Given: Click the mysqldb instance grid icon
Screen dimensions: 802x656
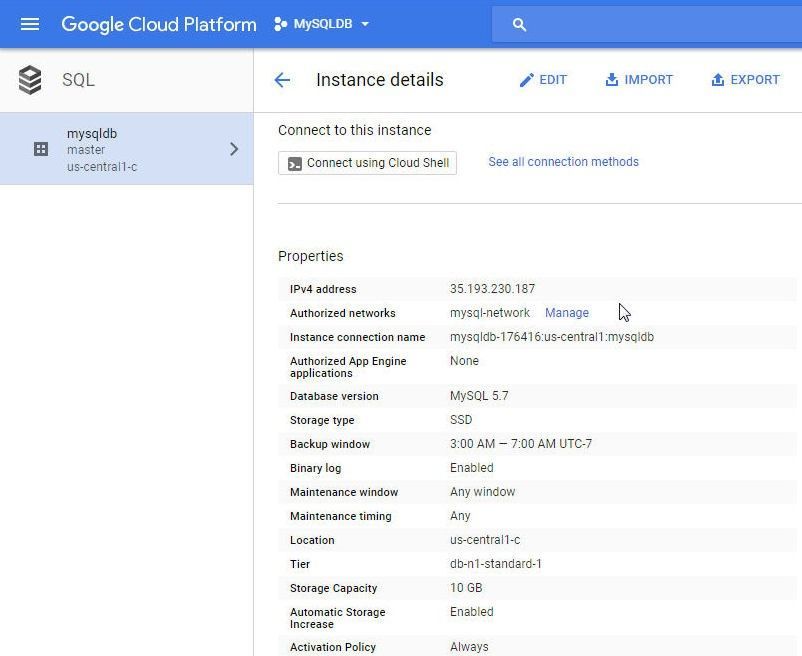Looking at the screenshot, I should 41,149.
